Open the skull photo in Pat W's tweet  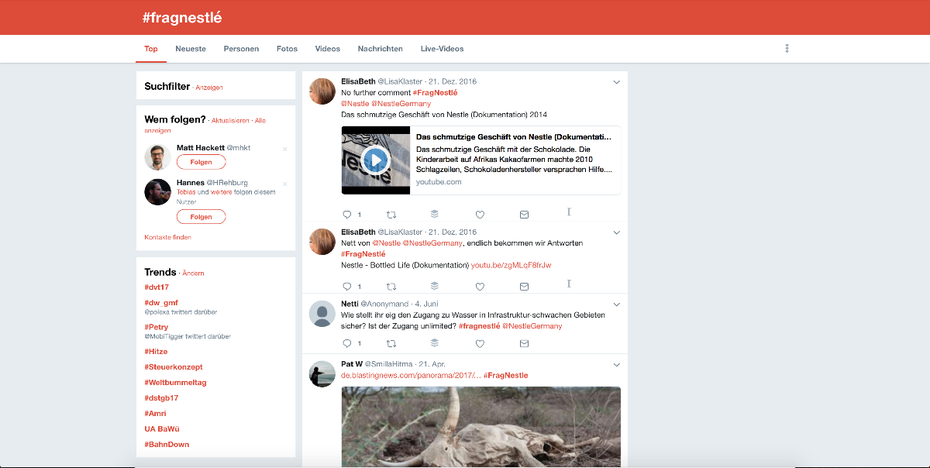[x=481, y=426]
